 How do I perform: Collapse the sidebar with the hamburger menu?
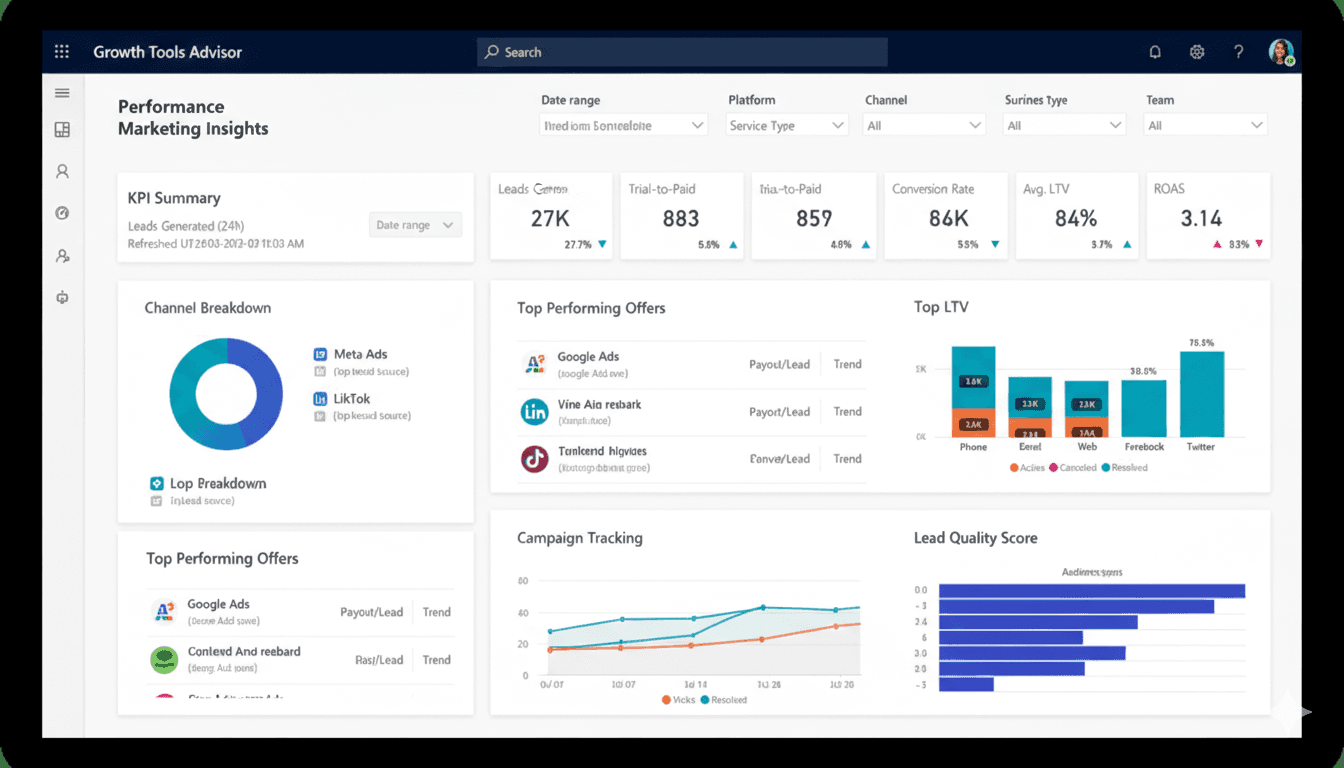(x=62, y=92)
